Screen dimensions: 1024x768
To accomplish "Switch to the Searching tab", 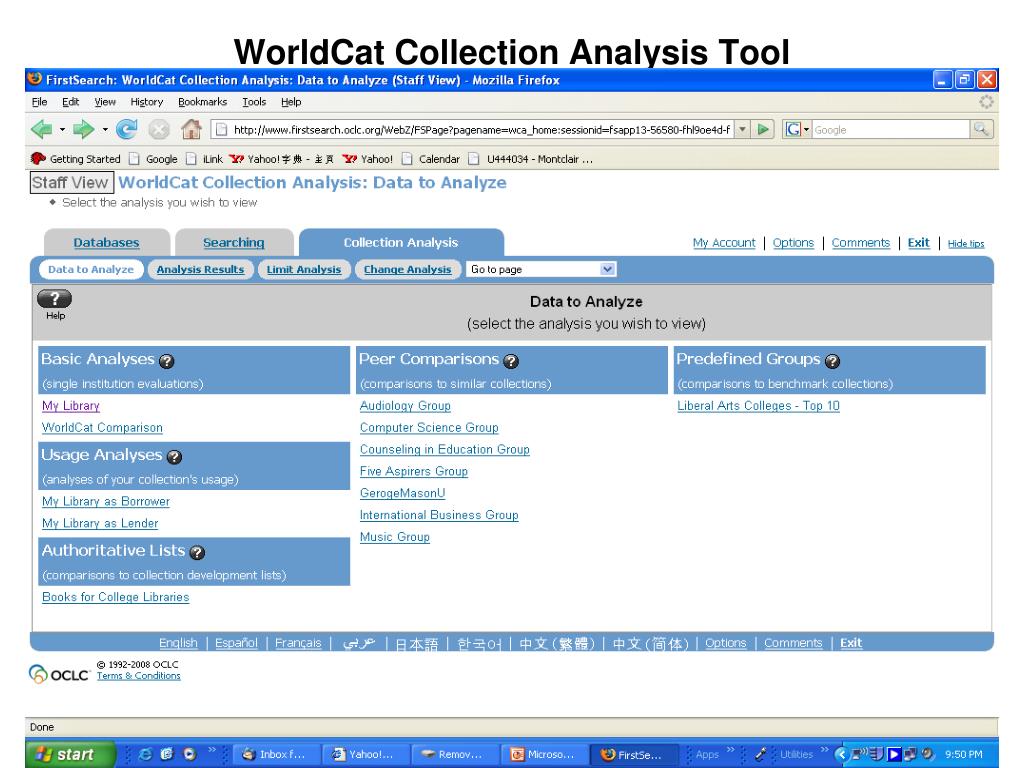I will 233,243.
